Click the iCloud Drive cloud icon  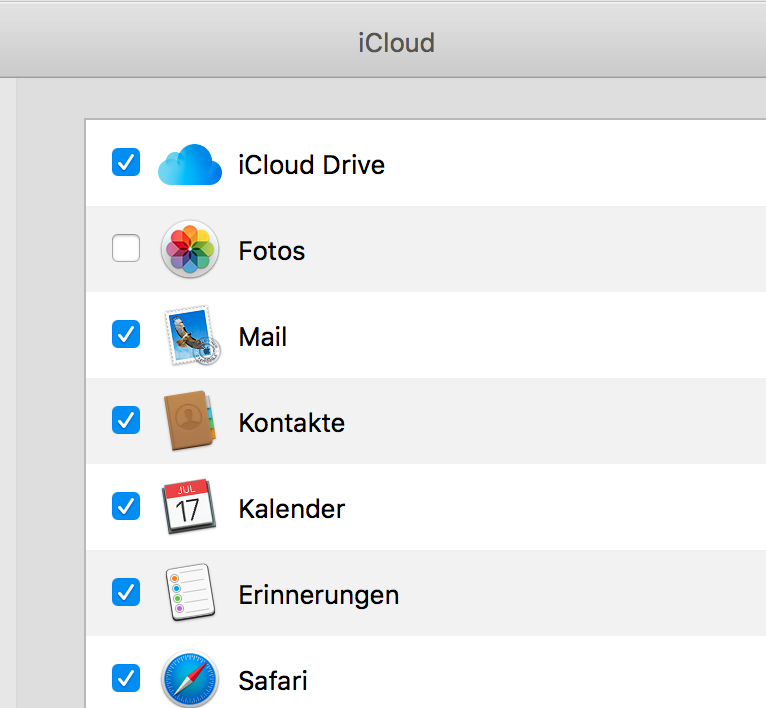point(189,164)
